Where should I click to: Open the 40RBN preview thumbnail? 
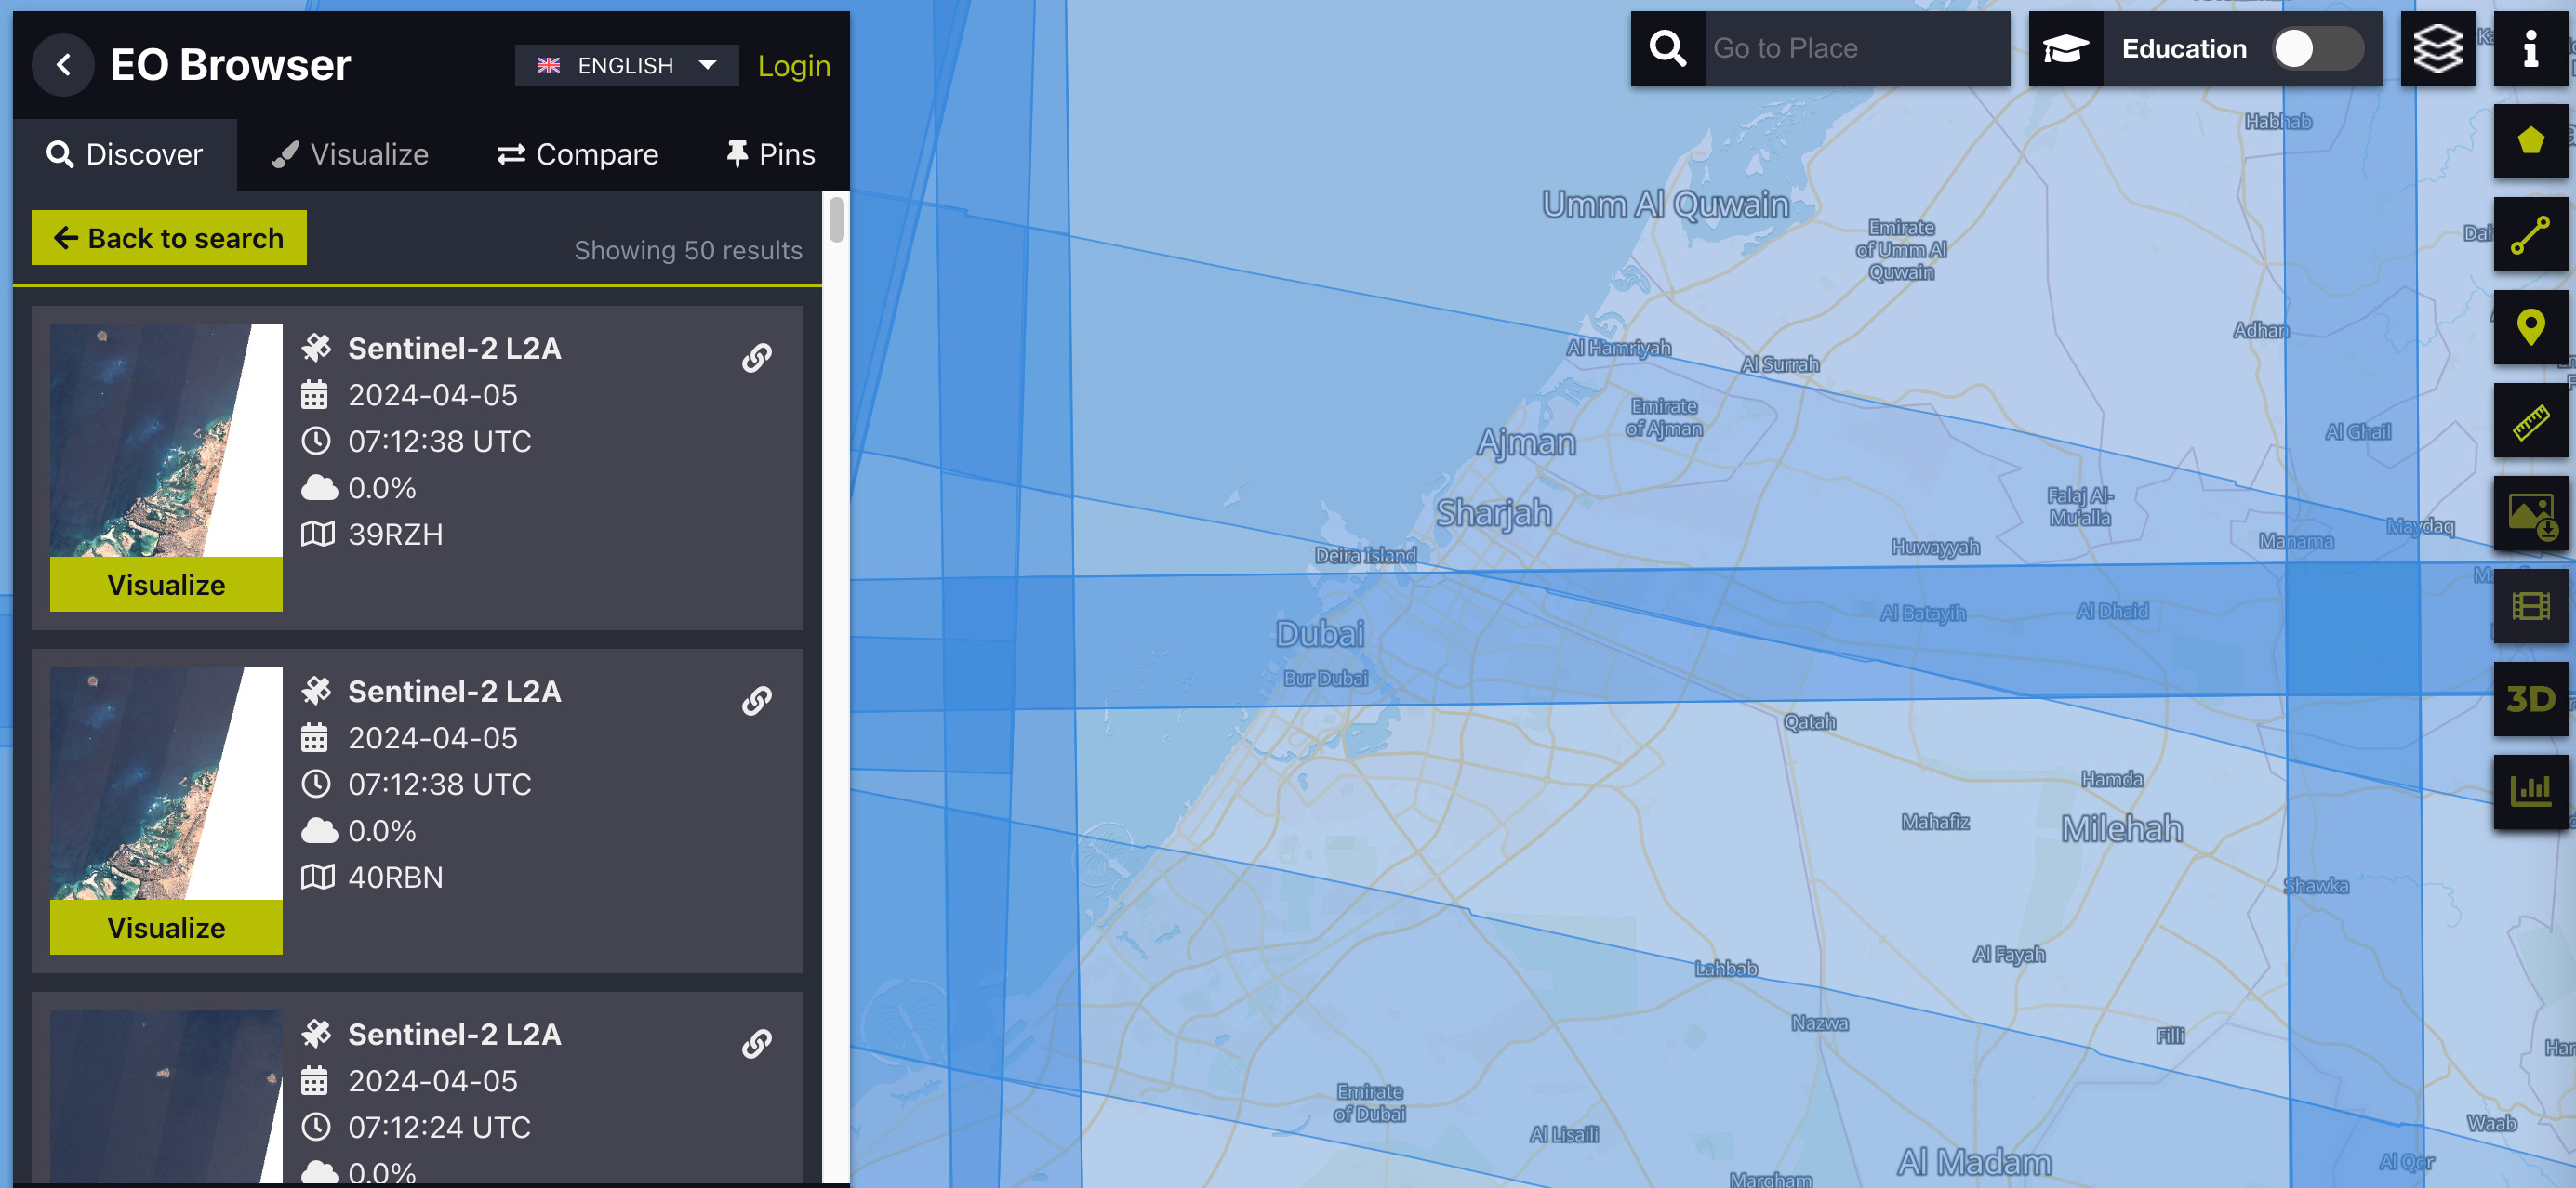166,783
